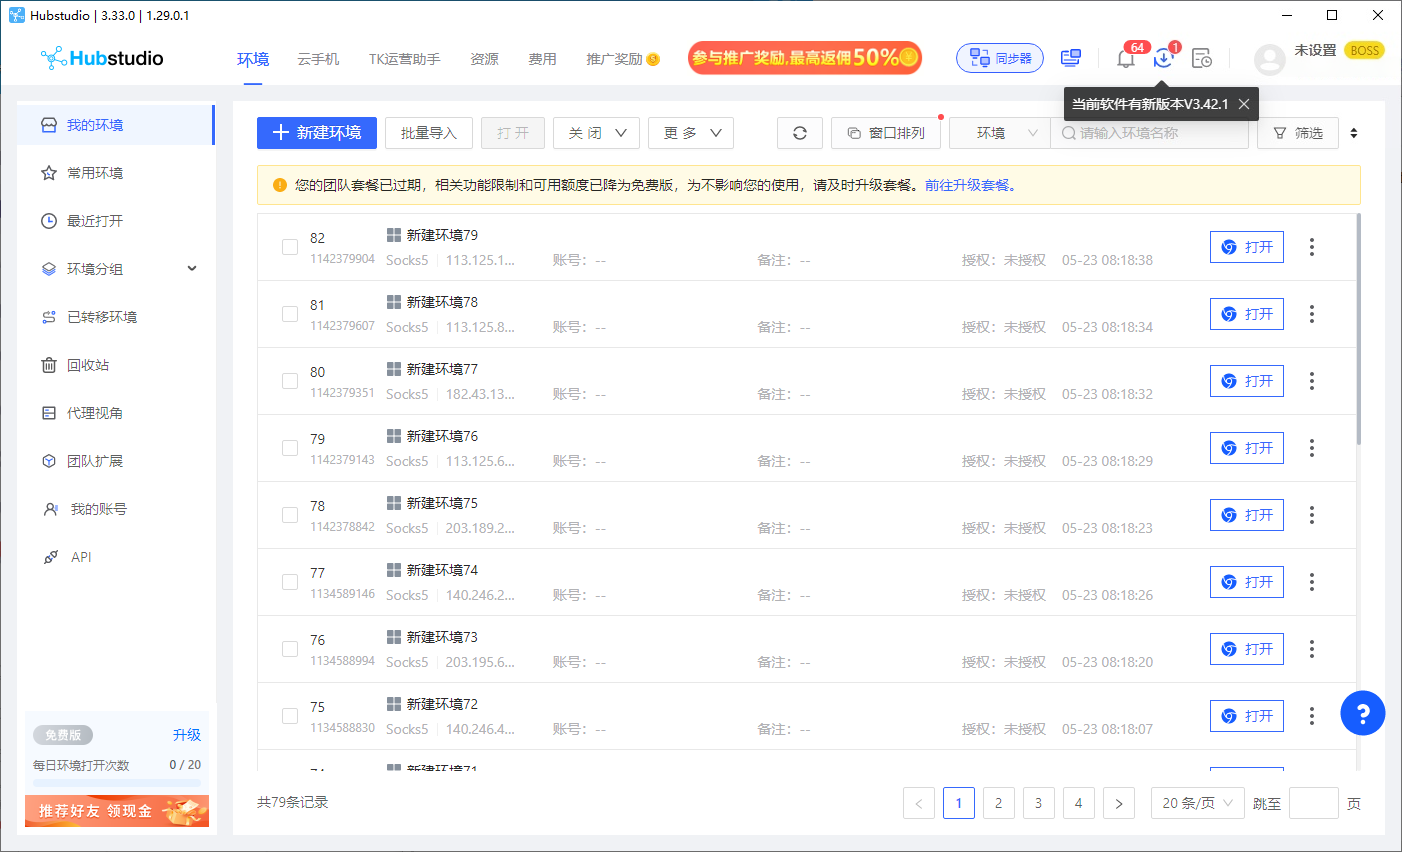Click the Windows icon of 新建环境79
This screenshot has height=852, width=1402.
pos(394,235)
